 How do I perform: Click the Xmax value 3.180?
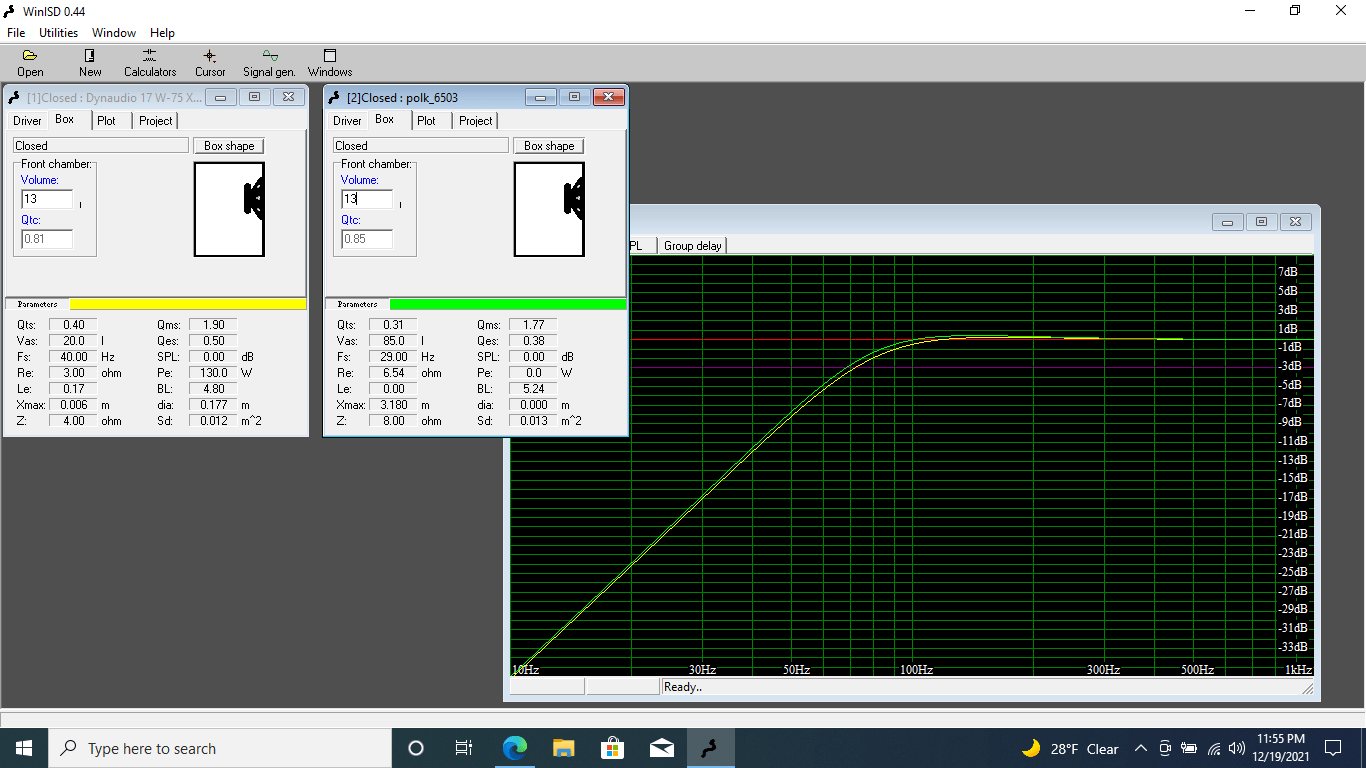(x=393, y=405)
